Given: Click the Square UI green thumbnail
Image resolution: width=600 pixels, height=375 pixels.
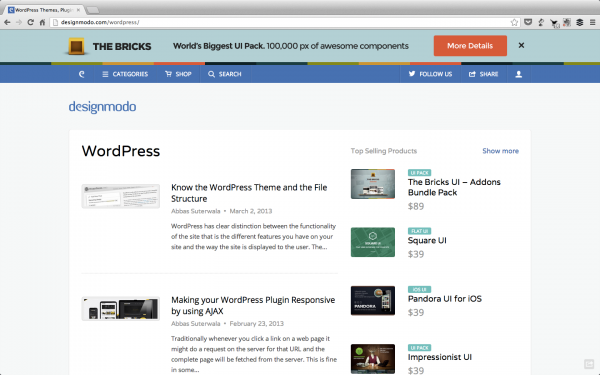Looking at the screenshot, I should (x=373, y=242).
